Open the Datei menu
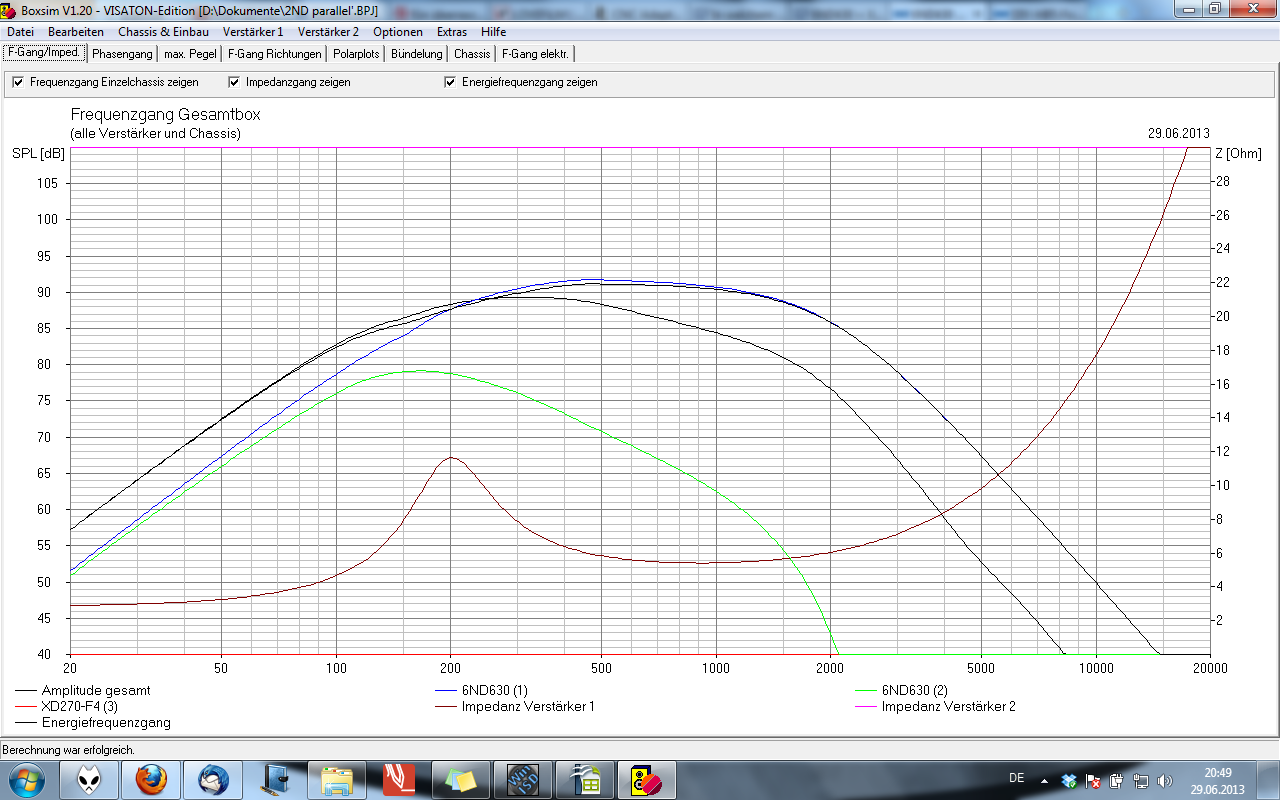This screenshot has height=800, width=1280. [20, 32]
